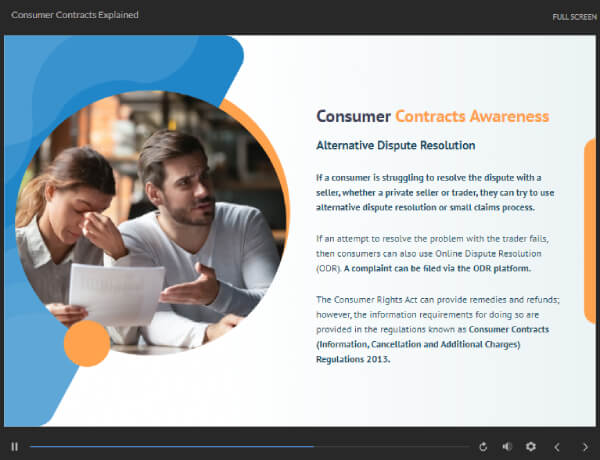The width and height of the screenshot is (600, 460).
Task: Click the Consumer Contracts Awareness heading
Action: [x=433, y=116]
